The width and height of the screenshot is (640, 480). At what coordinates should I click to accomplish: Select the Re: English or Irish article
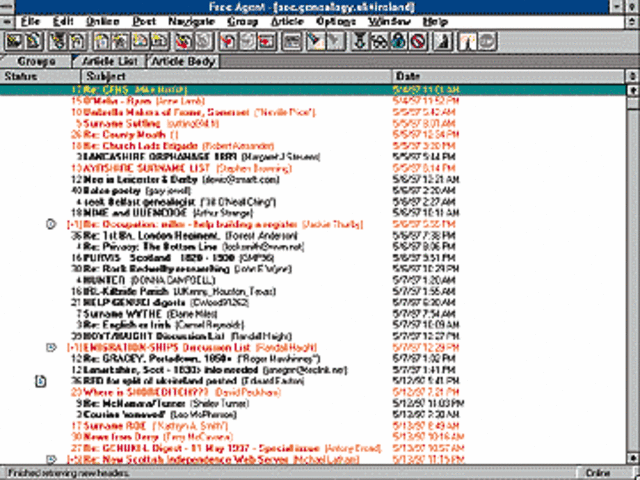tap(313, 325)
